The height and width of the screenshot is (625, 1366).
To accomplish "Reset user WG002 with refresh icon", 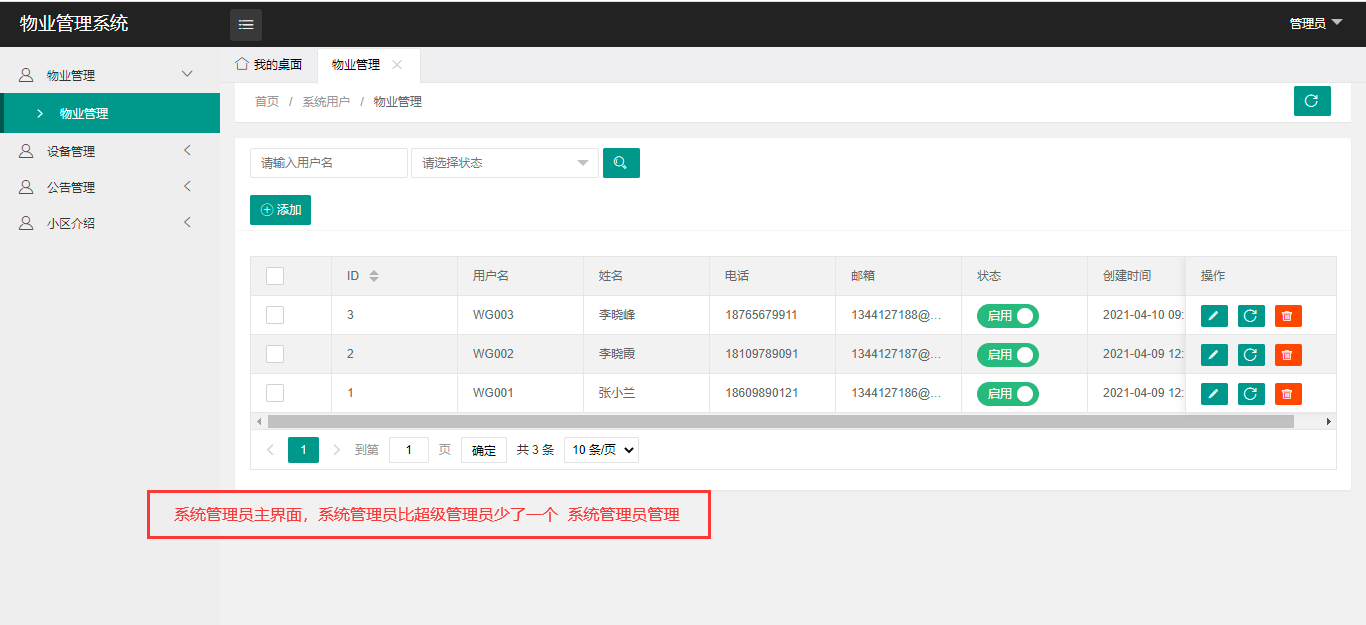I will pyautogui.click(x=1251, y=355).
